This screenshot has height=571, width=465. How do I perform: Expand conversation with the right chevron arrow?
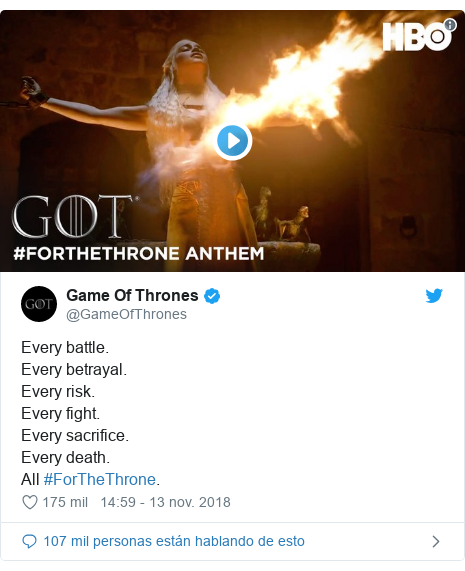pyautogui.click(x=436, y=542)
